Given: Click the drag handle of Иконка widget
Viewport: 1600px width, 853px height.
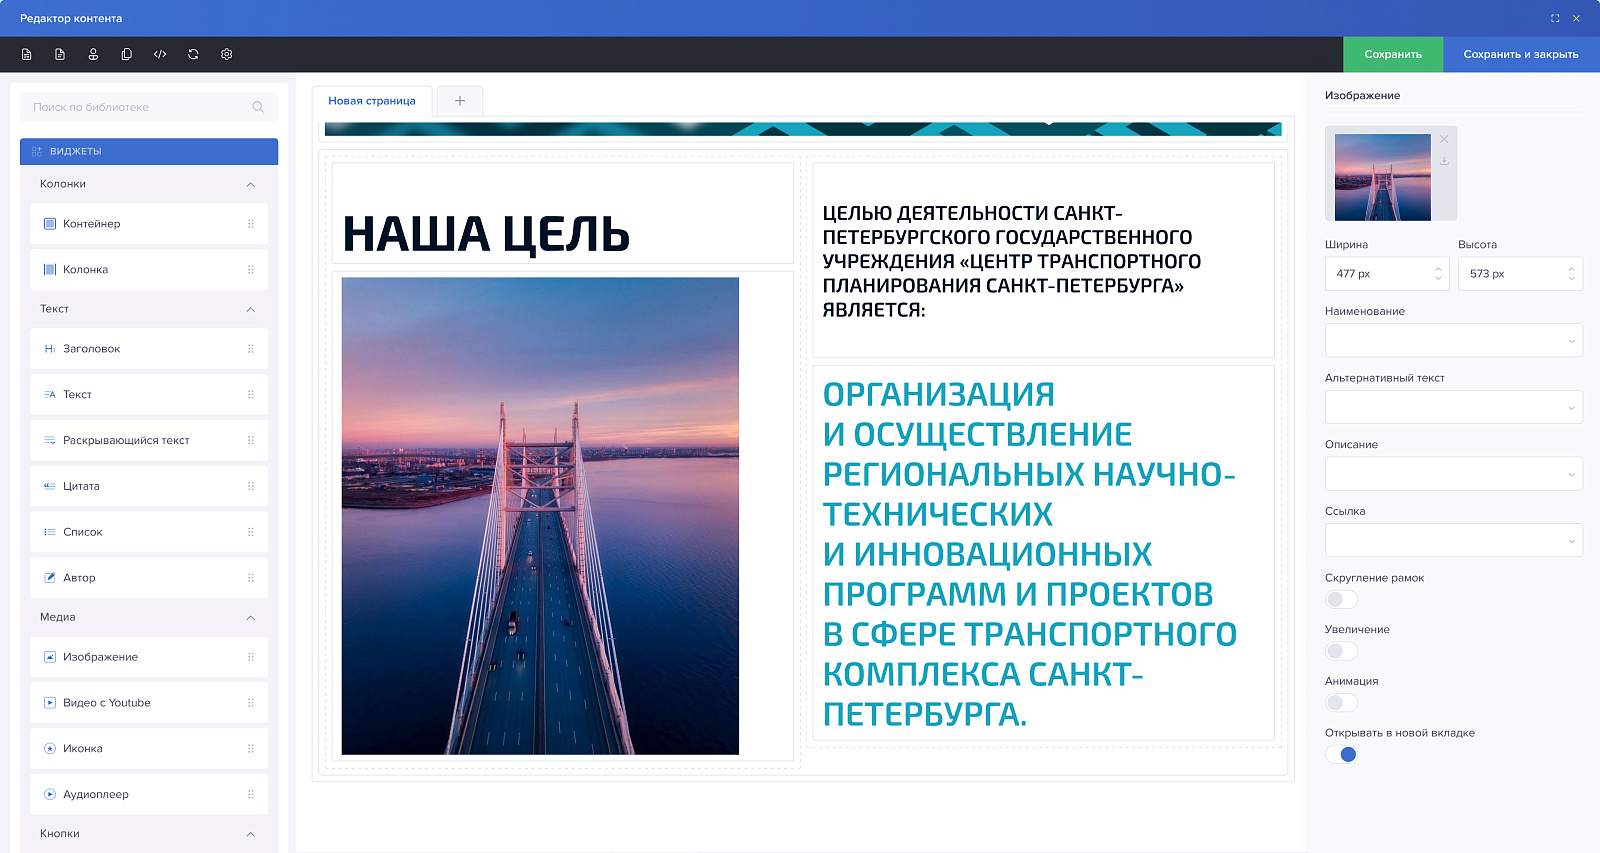Looking at the screenshot, I should tap(251, 749).
